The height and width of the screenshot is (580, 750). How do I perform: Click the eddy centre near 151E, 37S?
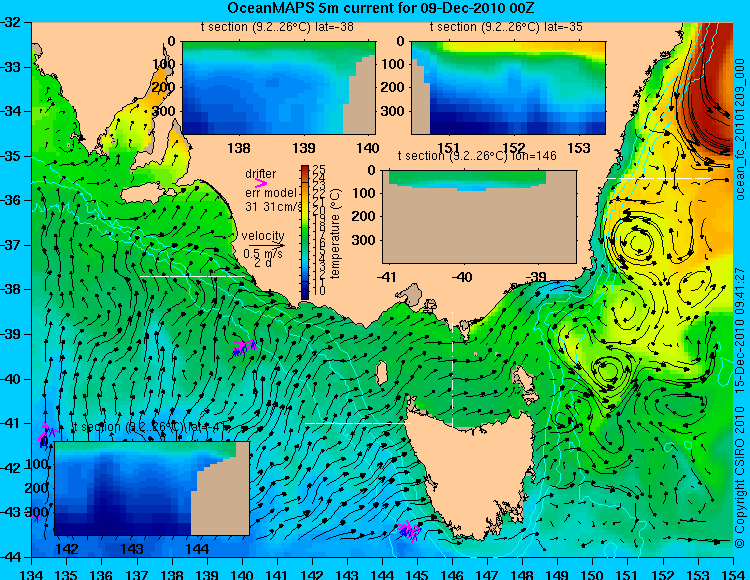(x=637, y=242)
